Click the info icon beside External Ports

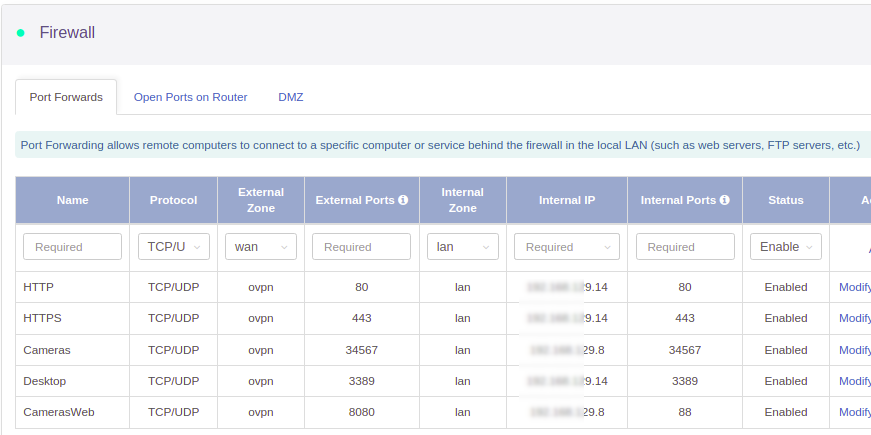(403, 200)
